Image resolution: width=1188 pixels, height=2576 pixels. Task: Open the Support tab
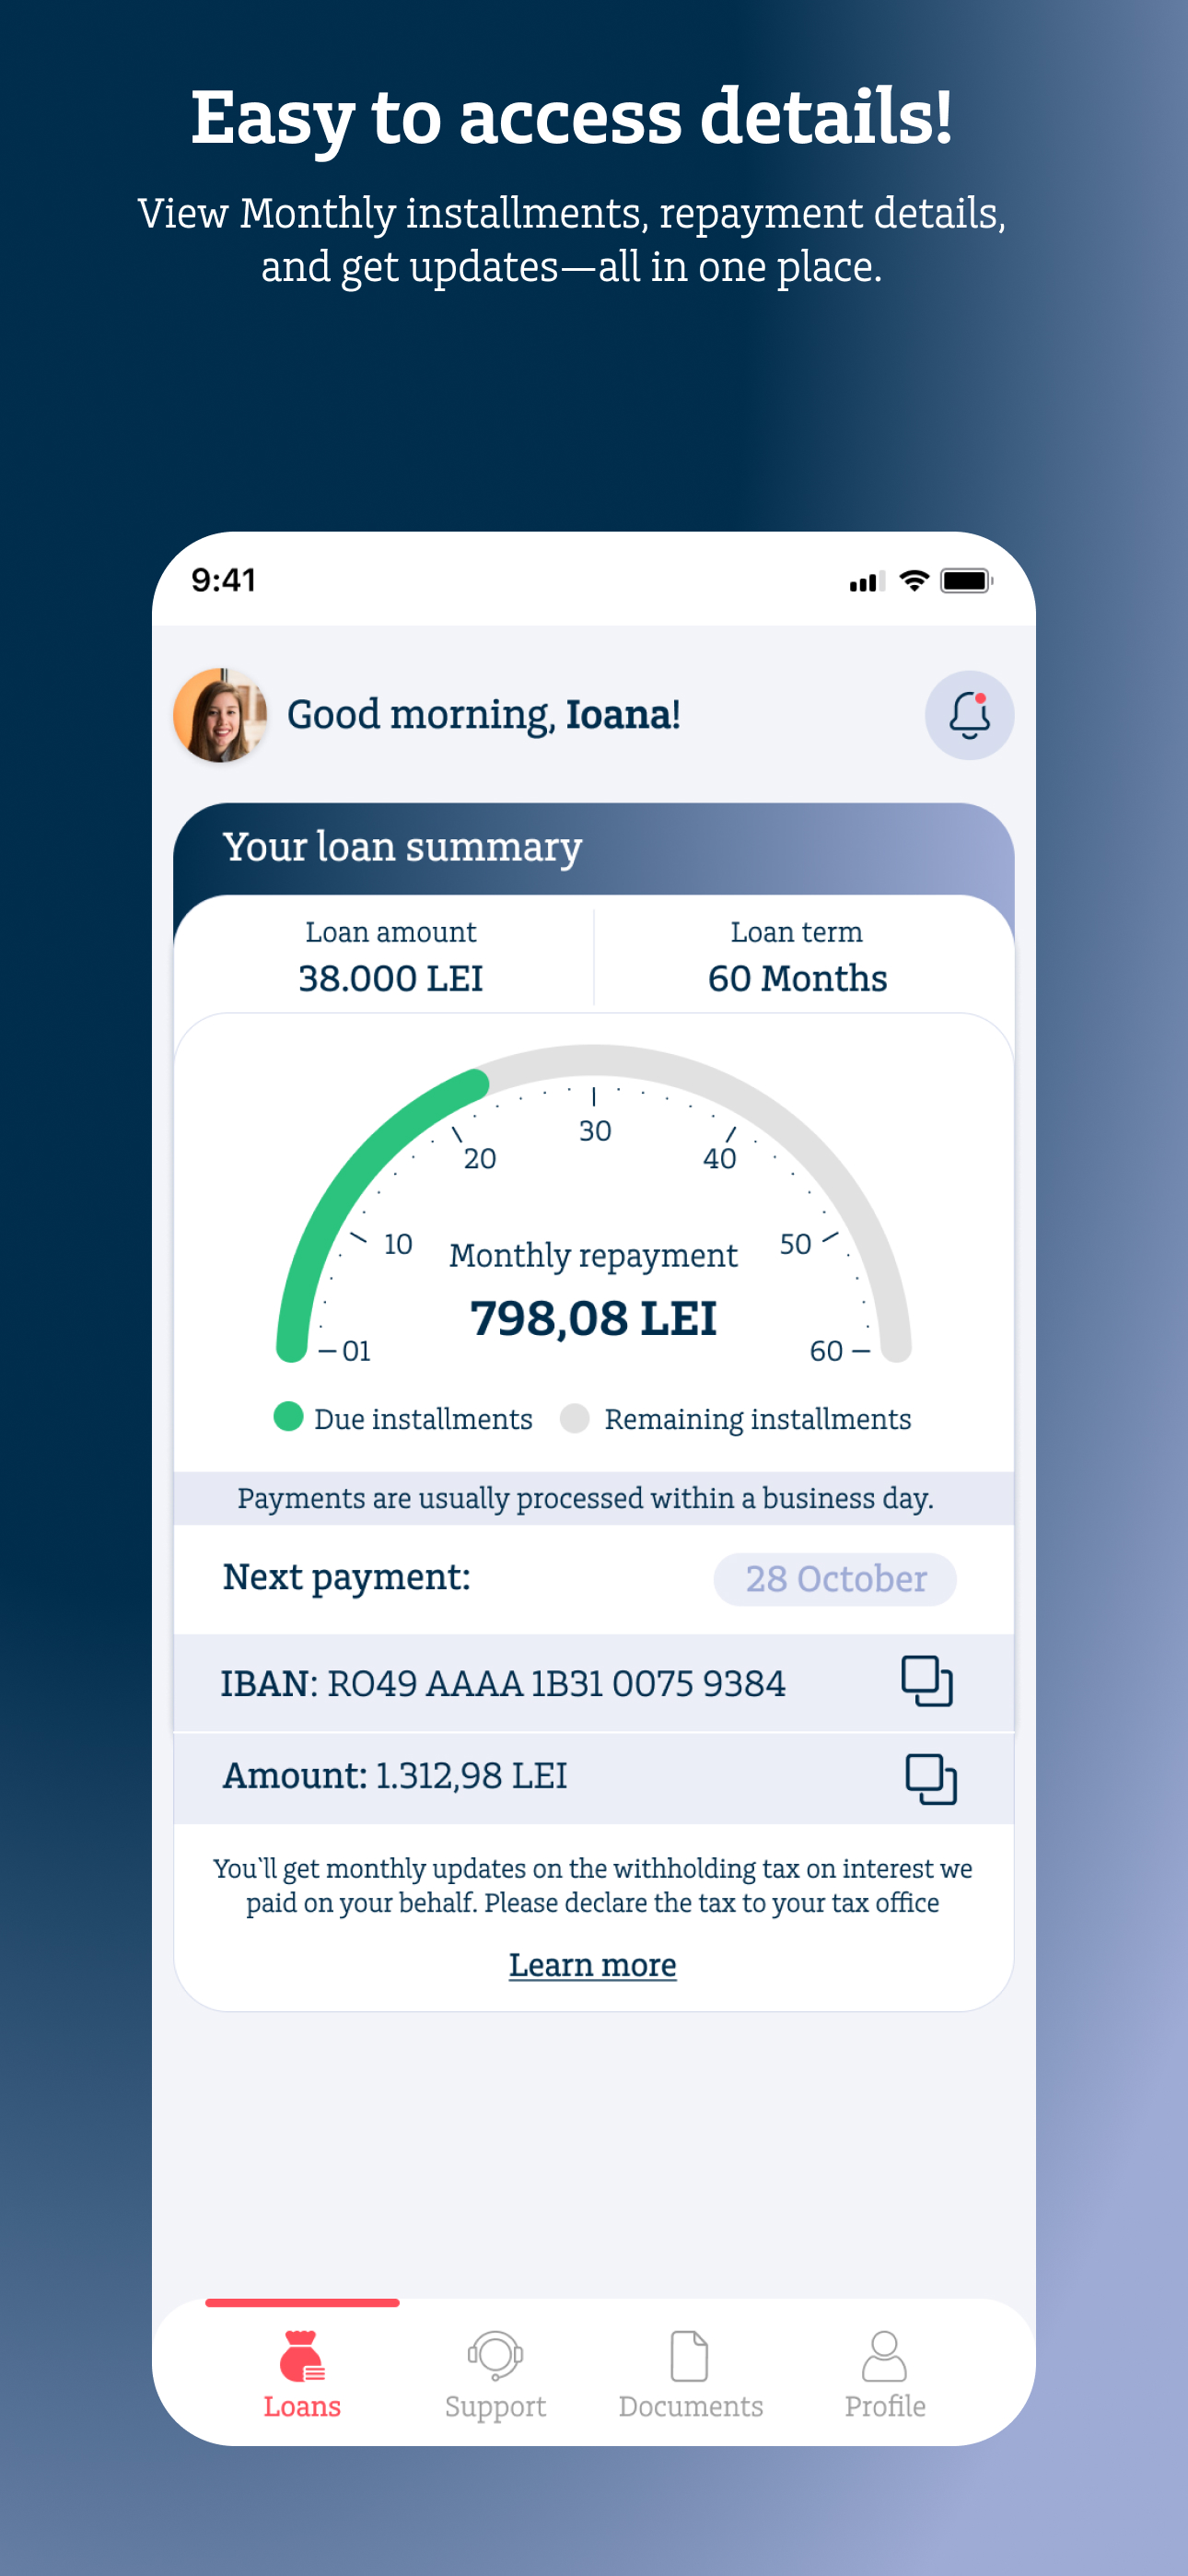point(495,2374)
